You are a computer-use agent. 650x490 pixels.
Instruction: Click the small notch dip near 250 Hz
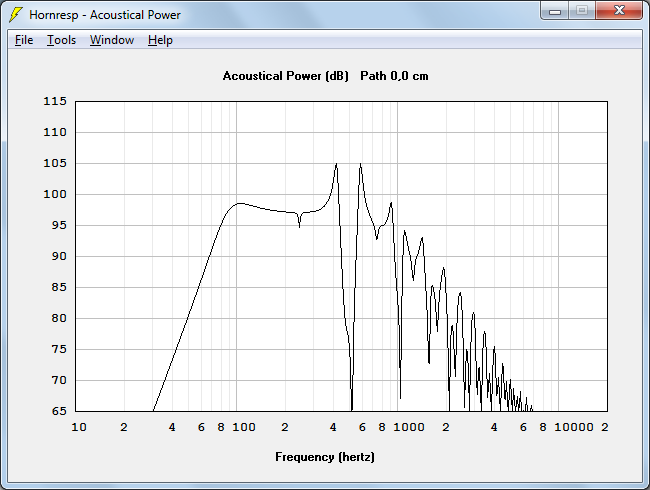click(x=299, y=226)
